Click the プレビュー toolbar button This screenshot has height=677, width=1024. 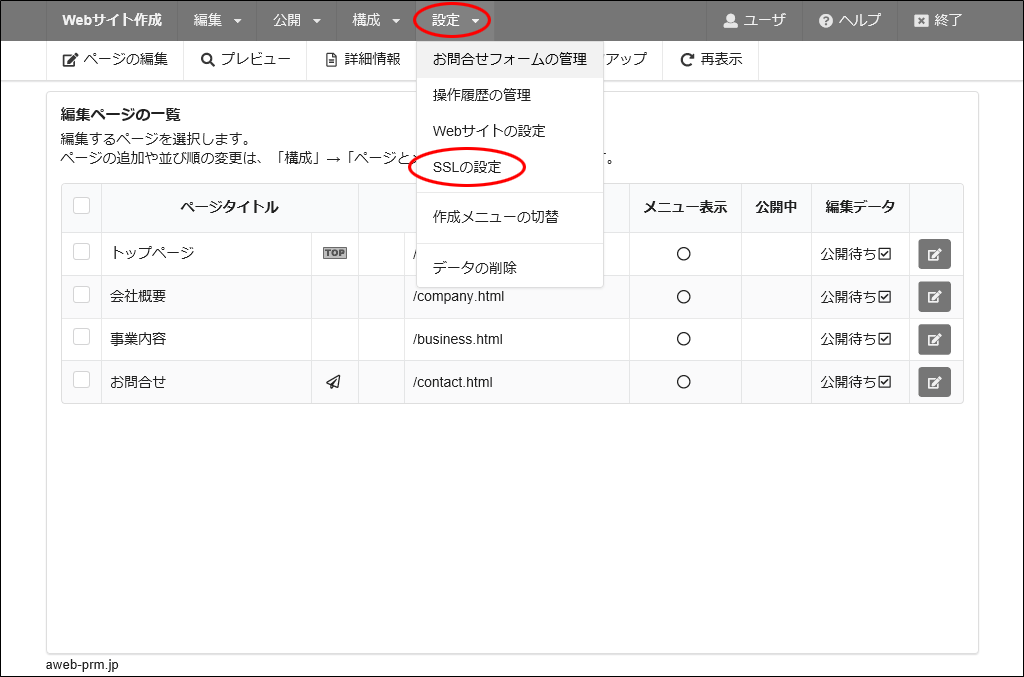tap(245, 59)
